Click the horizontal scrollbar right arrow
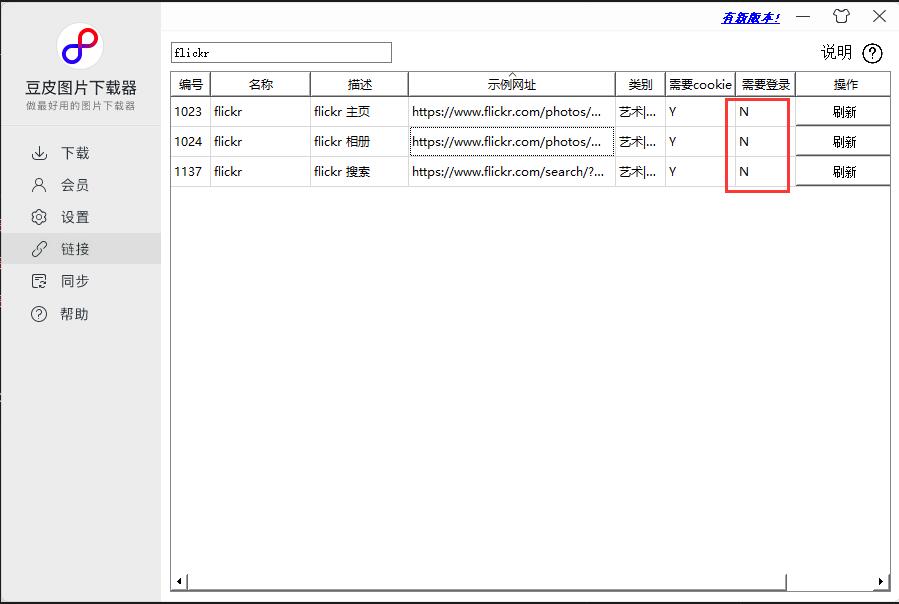The width and height of the screenshot is (899, 604). click(881, 582)
